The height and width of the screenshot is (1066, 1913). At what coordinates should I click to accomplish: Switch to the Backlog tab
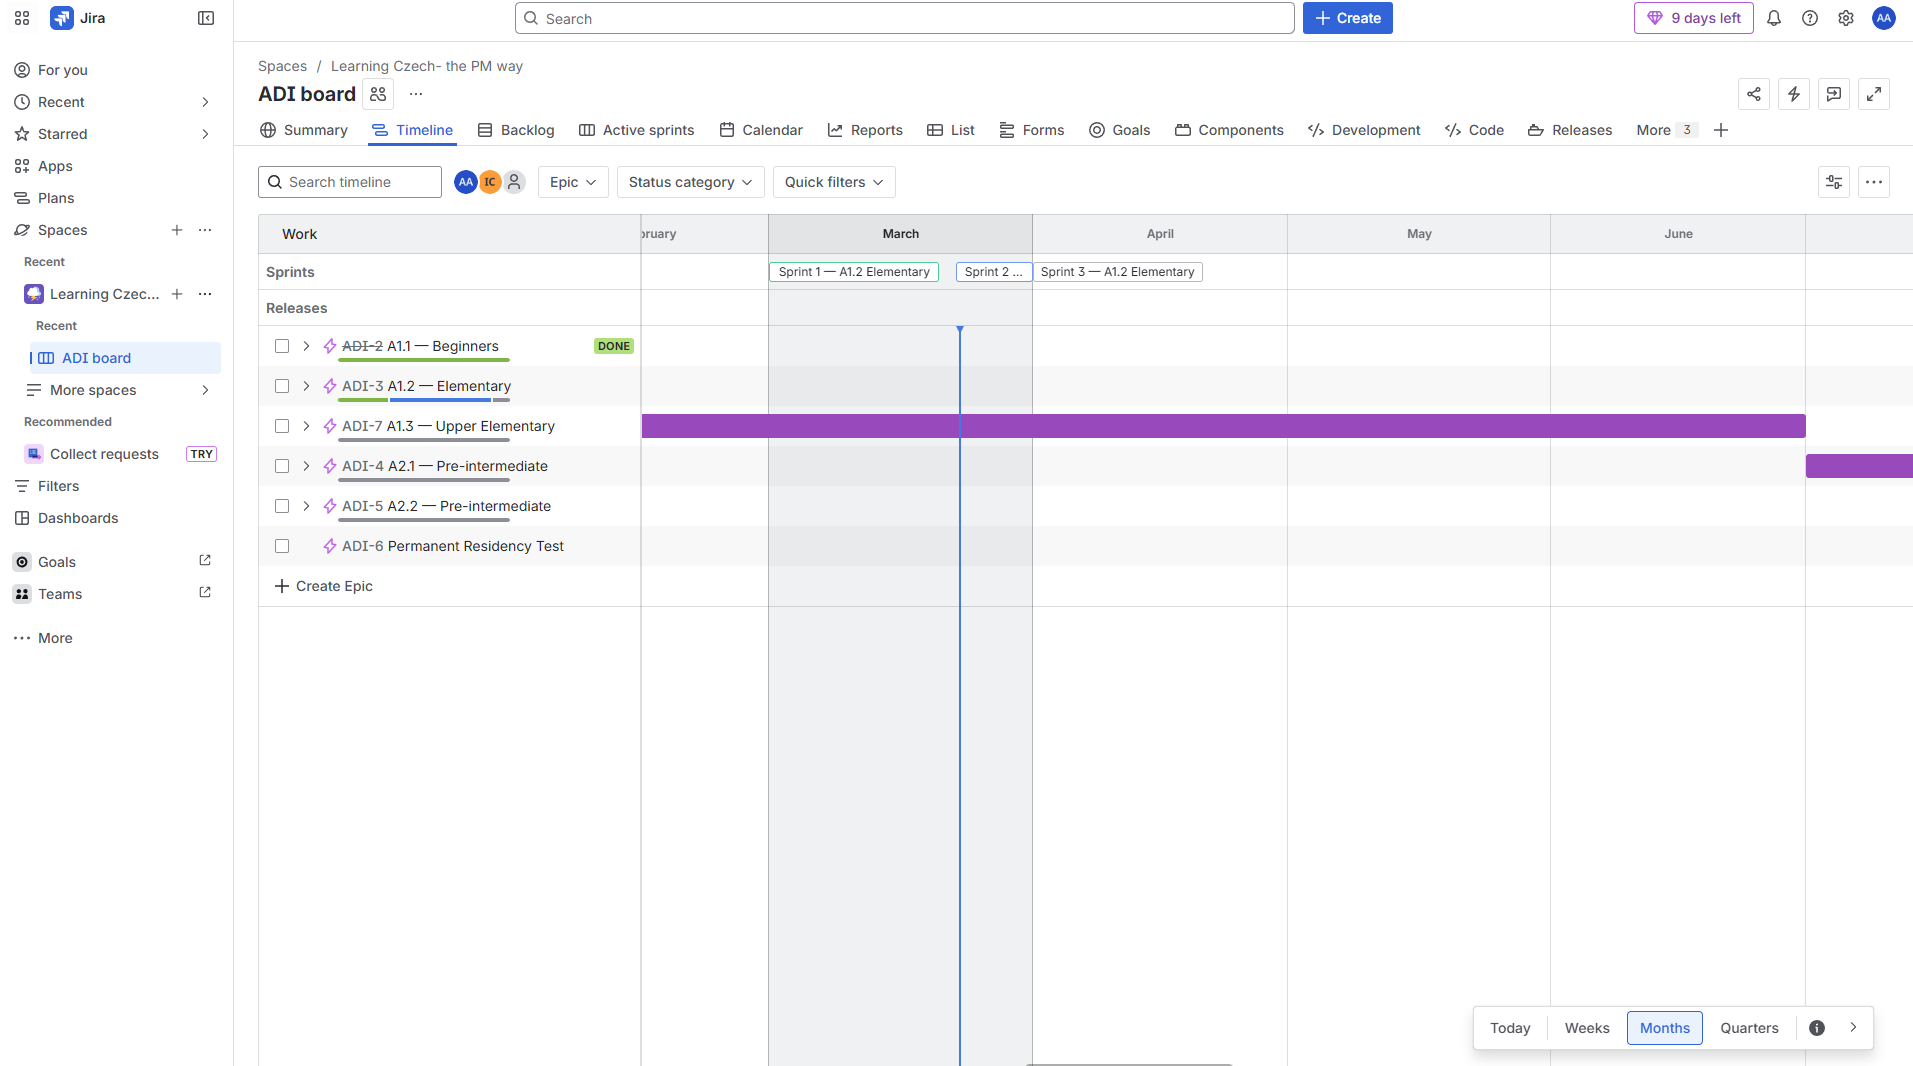pos(516,130)
